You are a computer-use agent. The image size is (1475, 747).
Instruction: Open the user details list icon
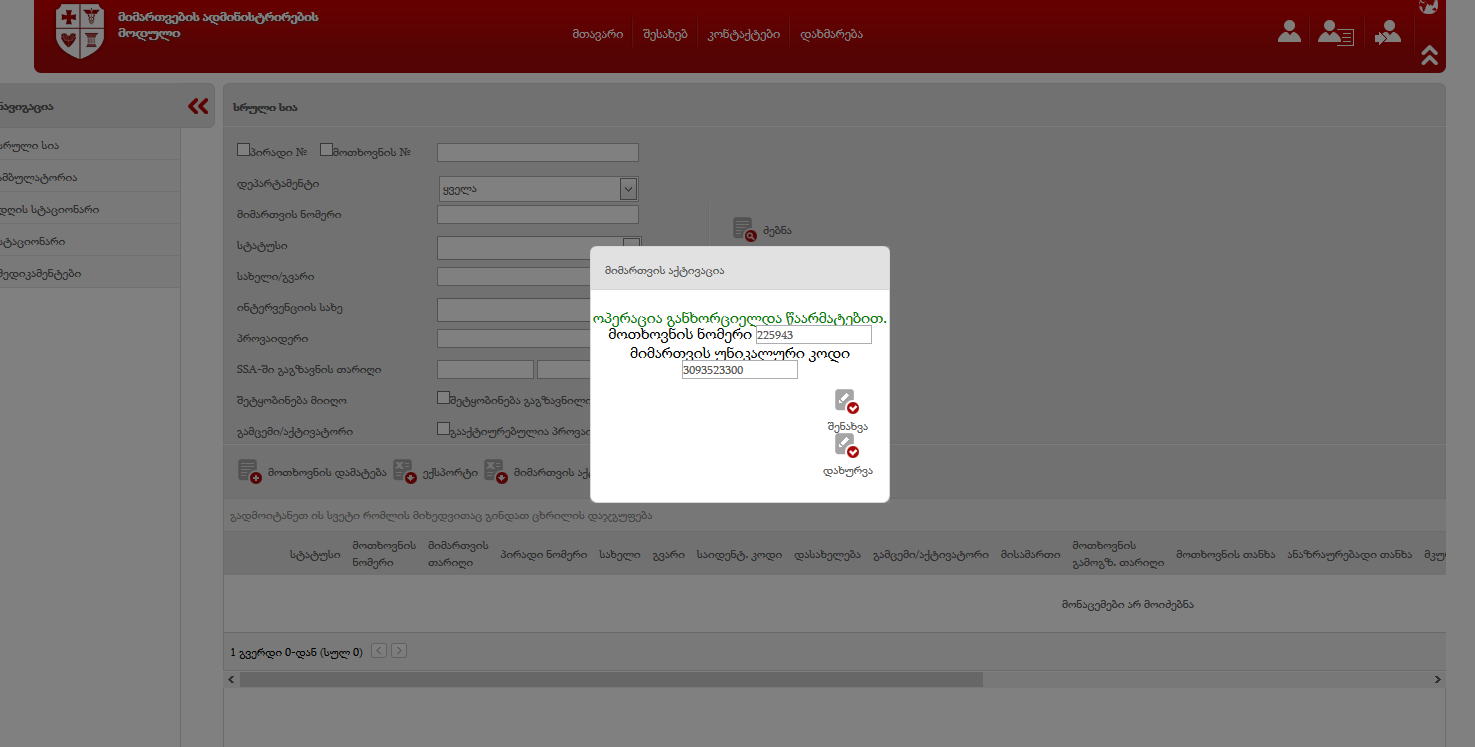click(1335, 33)
